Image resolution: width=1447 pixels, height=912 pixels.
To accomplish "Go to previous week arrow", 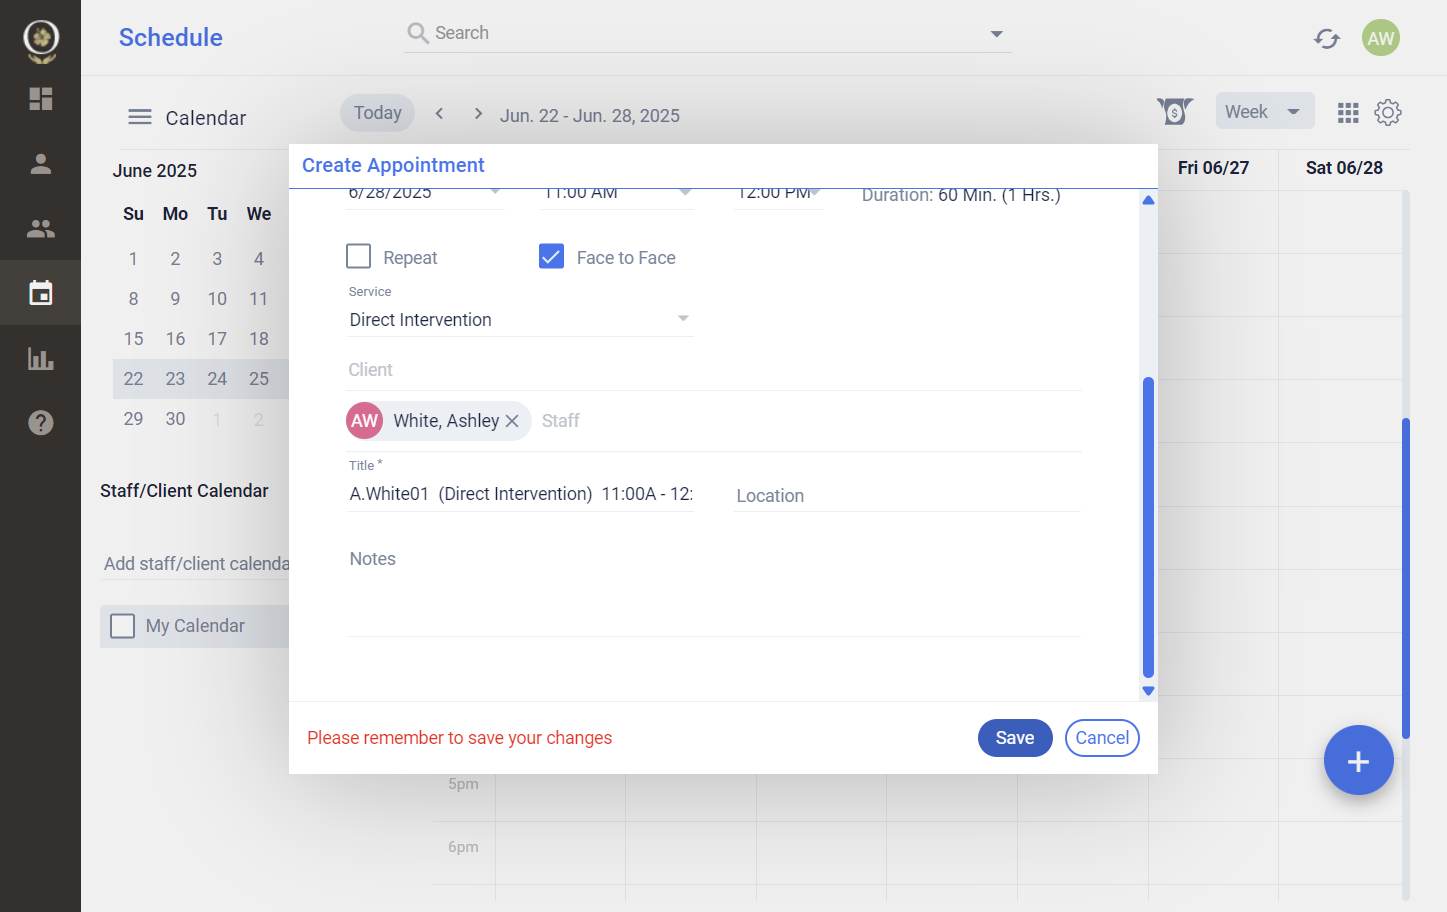I will pos(439,113).
